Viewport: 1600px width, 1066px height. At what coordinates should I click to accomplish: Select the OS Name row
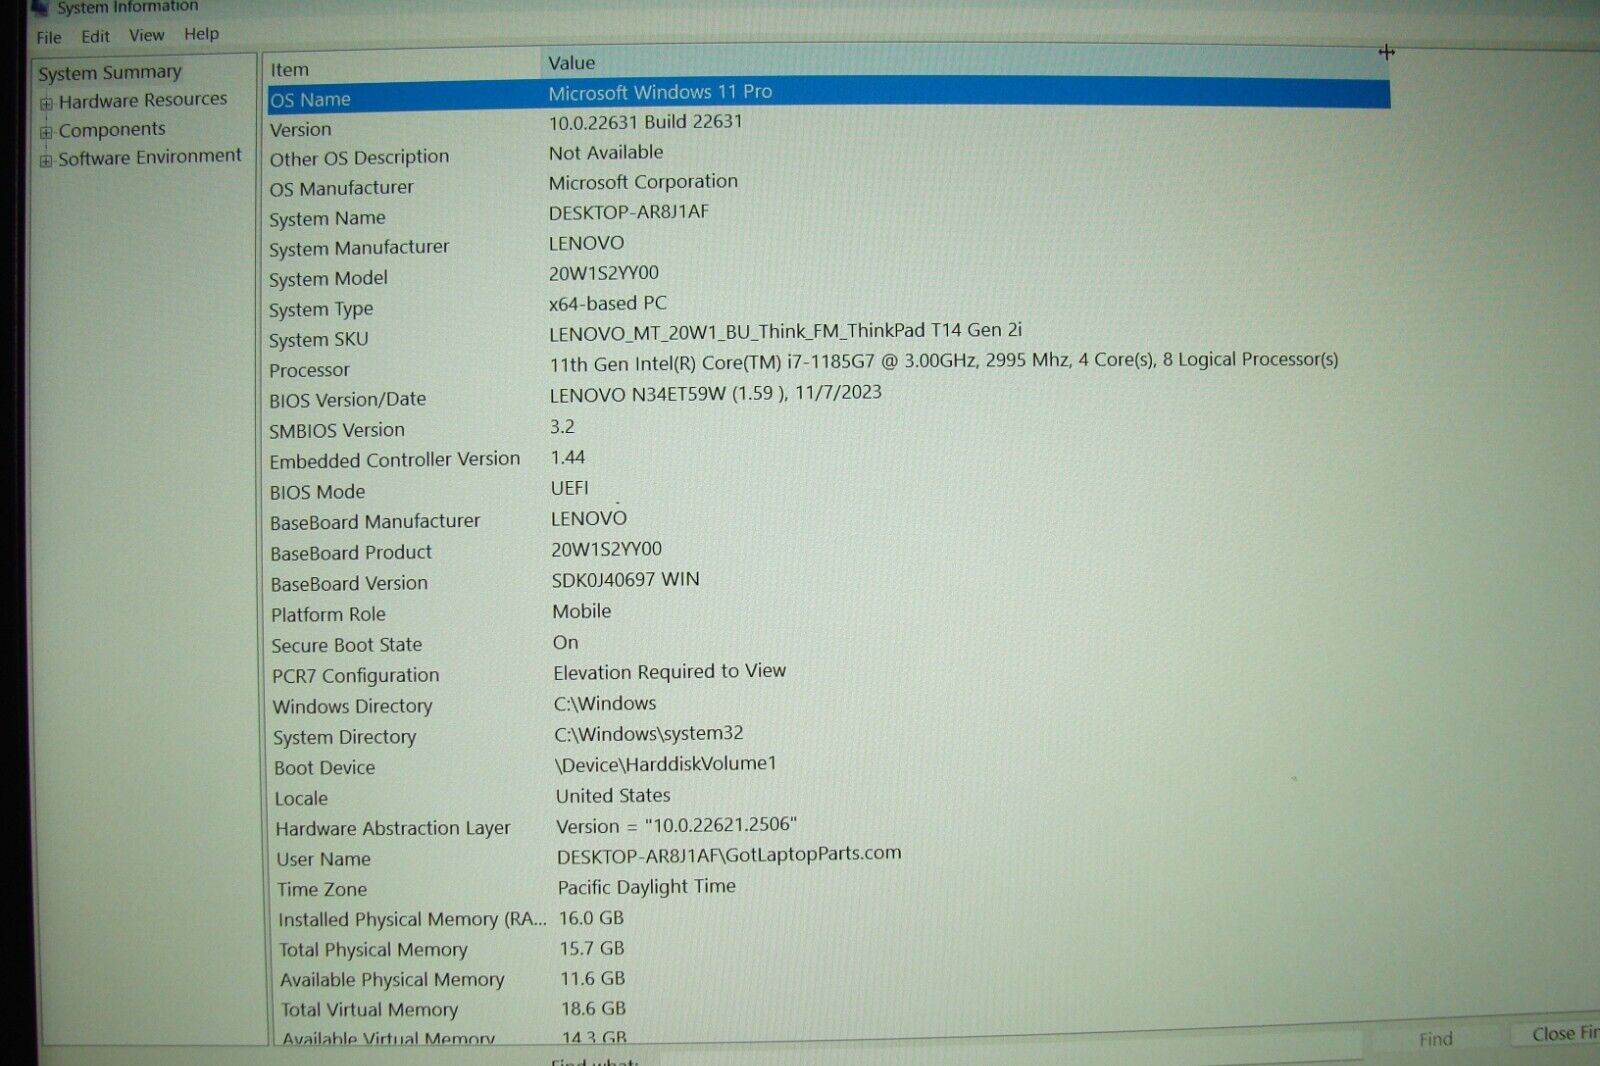point(310,100)
